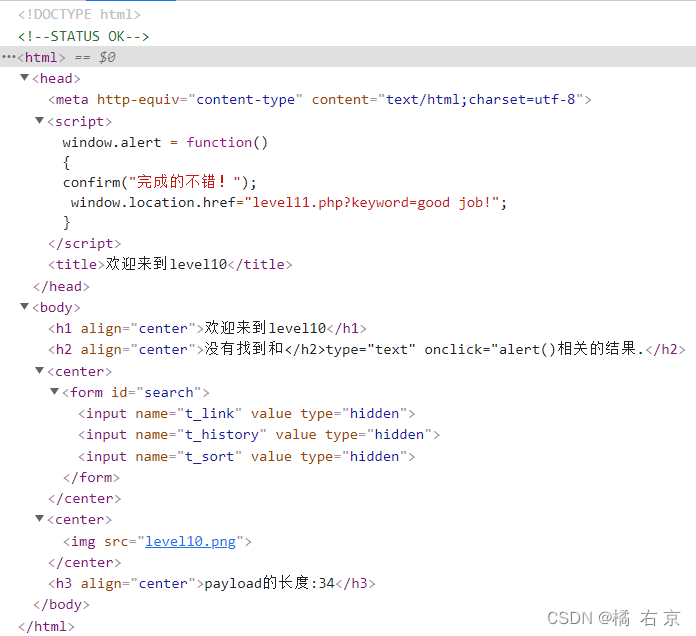Collapse the script element triangle

point(40,121)
